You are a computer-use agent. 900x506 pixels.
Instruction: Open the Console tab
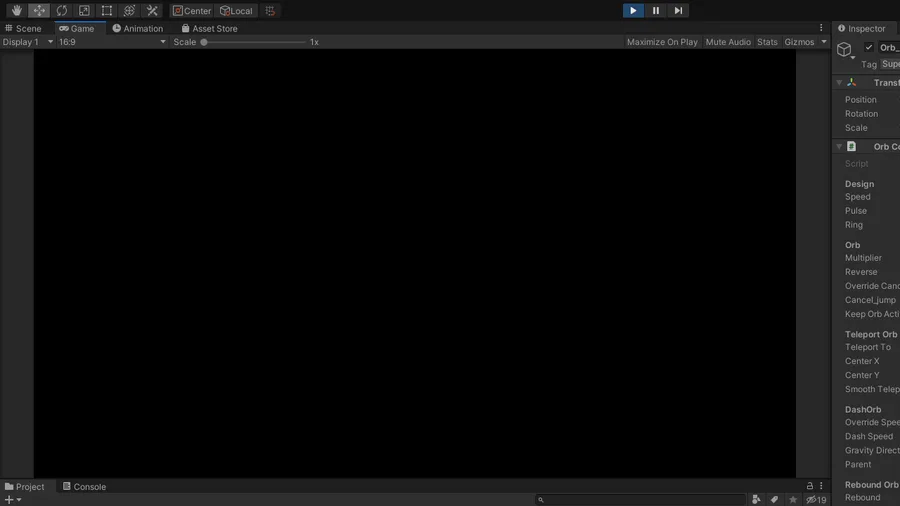coord(84,486)
